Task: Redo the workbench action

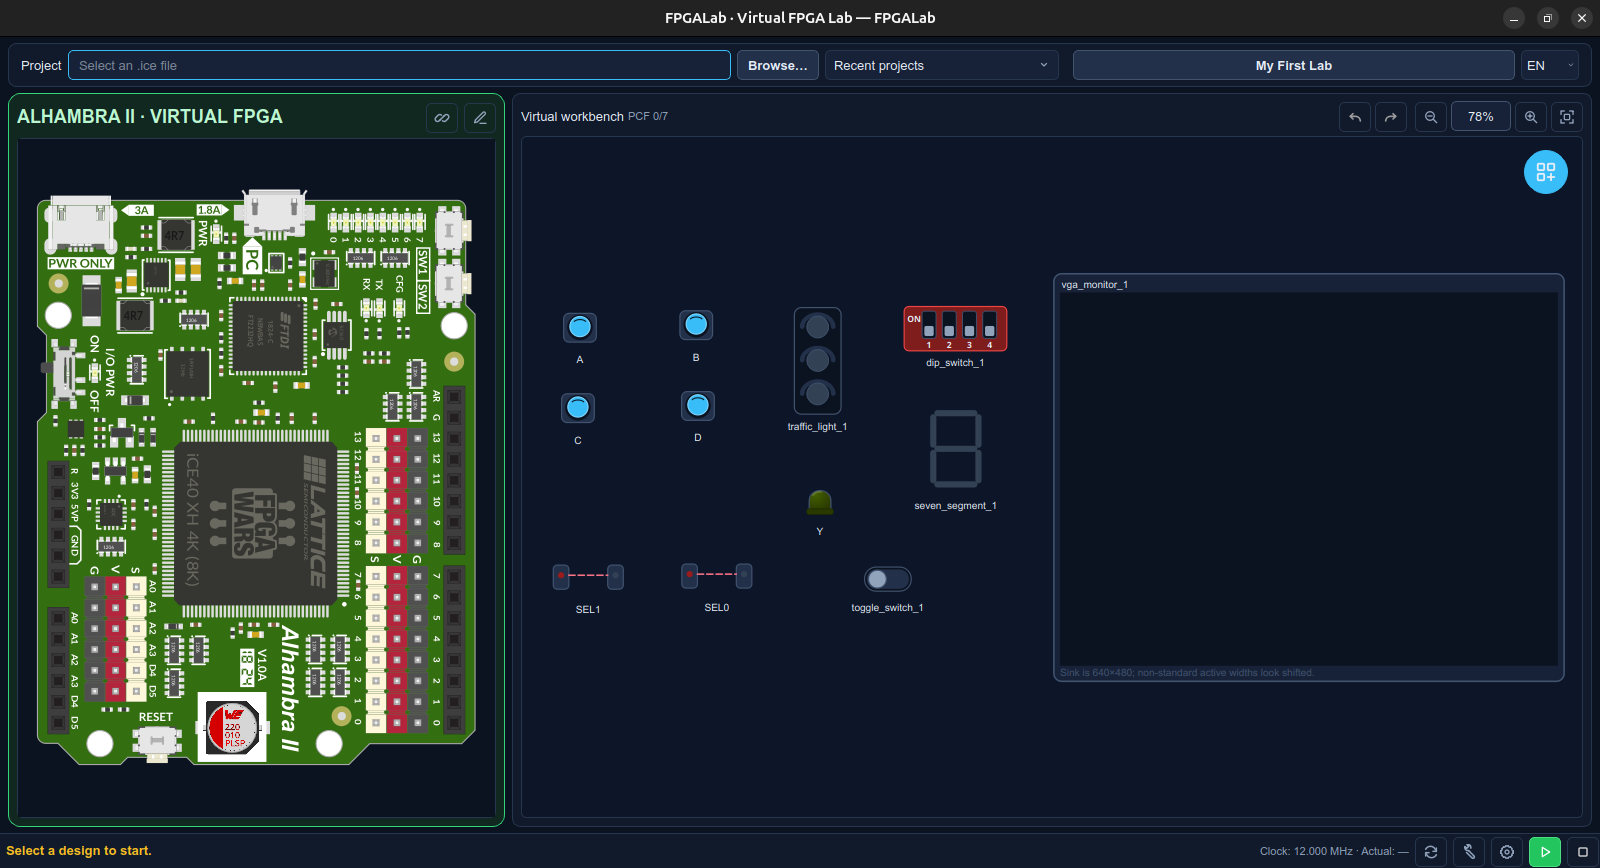Action: (x=1391, y=117)
